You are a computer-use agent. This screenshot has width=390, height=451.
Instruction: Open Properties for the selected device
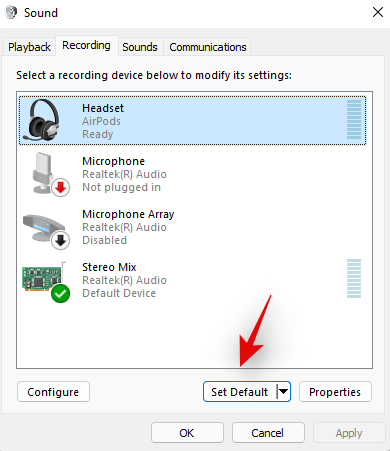pos(335,392)
